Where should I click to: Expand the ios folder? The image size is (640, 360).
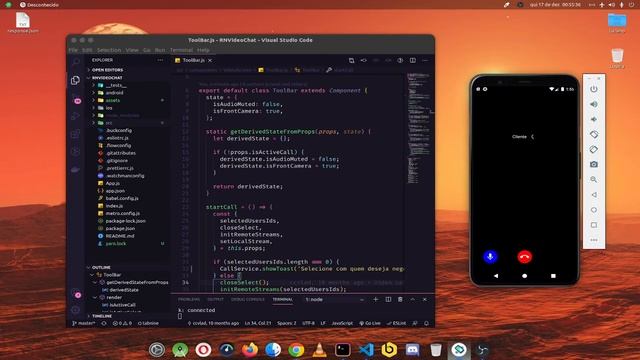pyautogui.click(x=109, y=108)
